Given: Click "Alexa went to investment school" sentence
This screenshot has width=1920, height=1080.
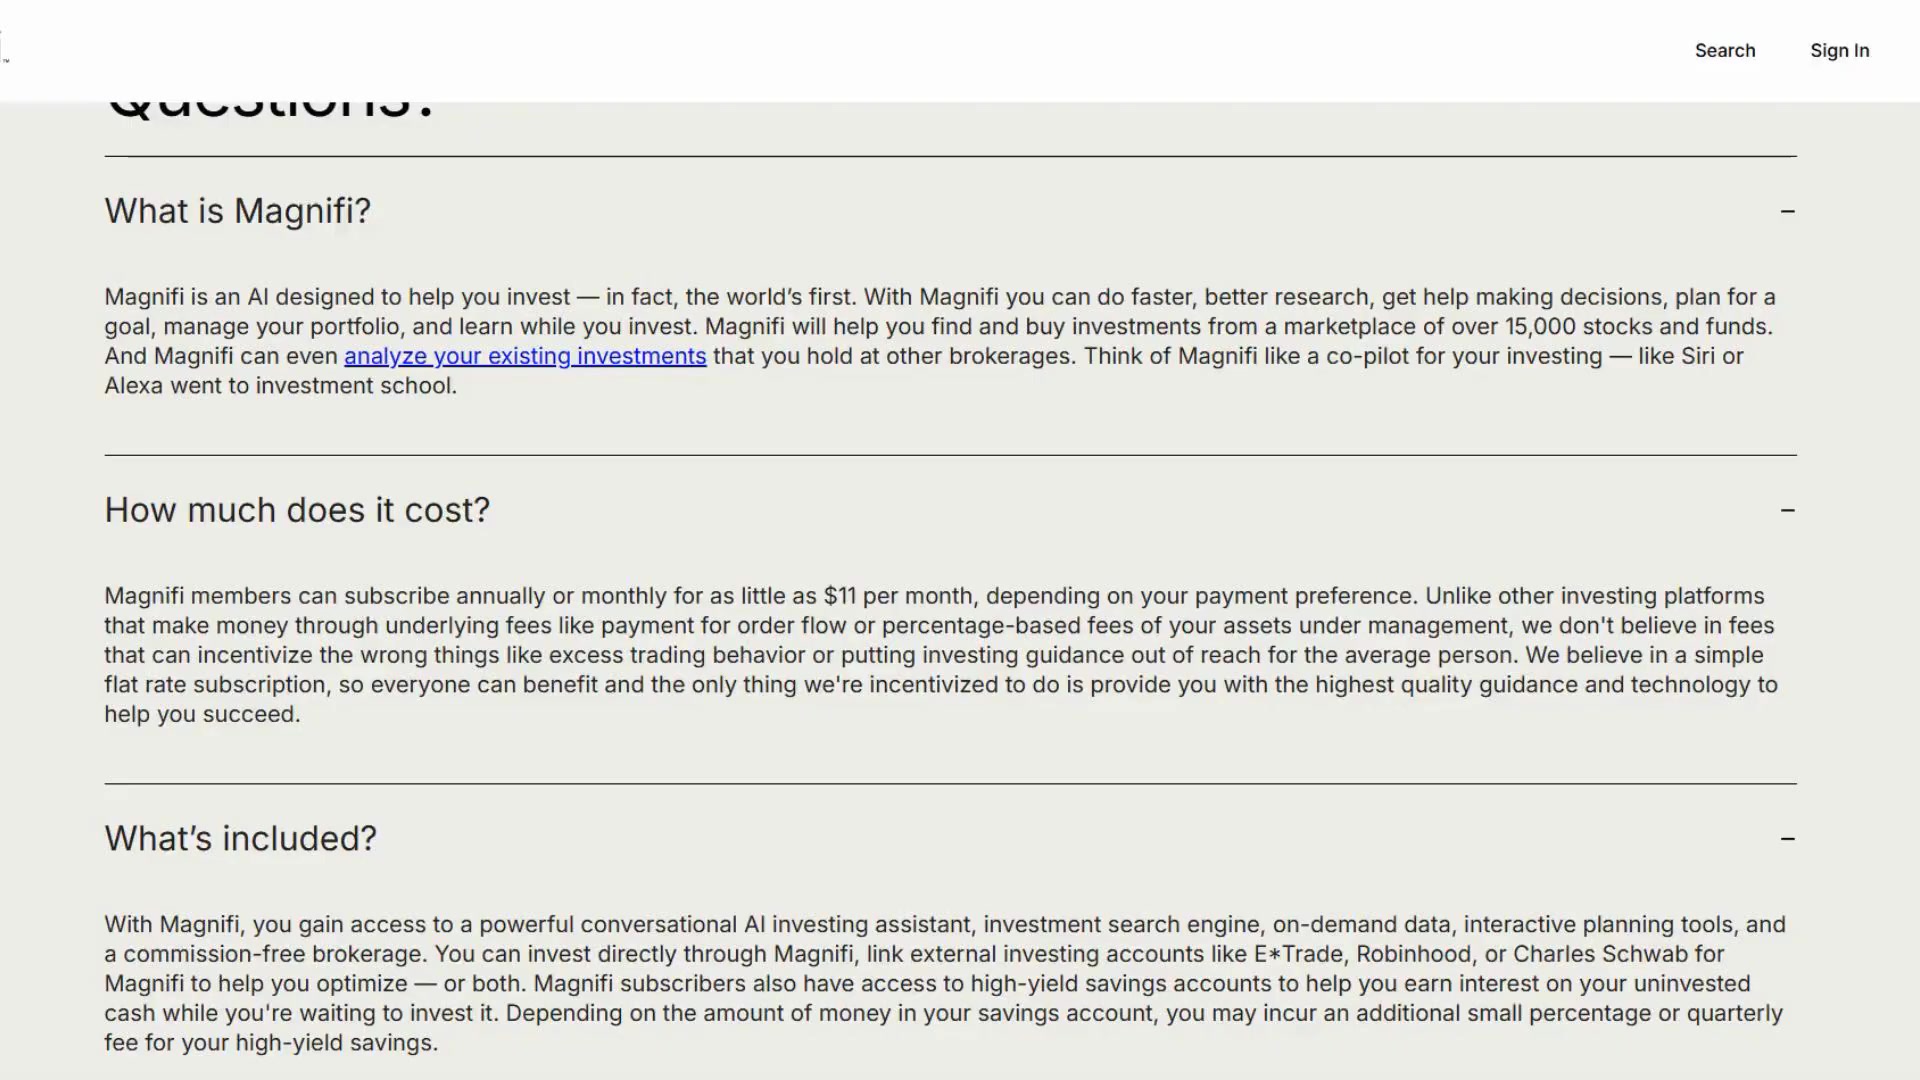Looking at the screenshot, I should click(x=280, y=386).
